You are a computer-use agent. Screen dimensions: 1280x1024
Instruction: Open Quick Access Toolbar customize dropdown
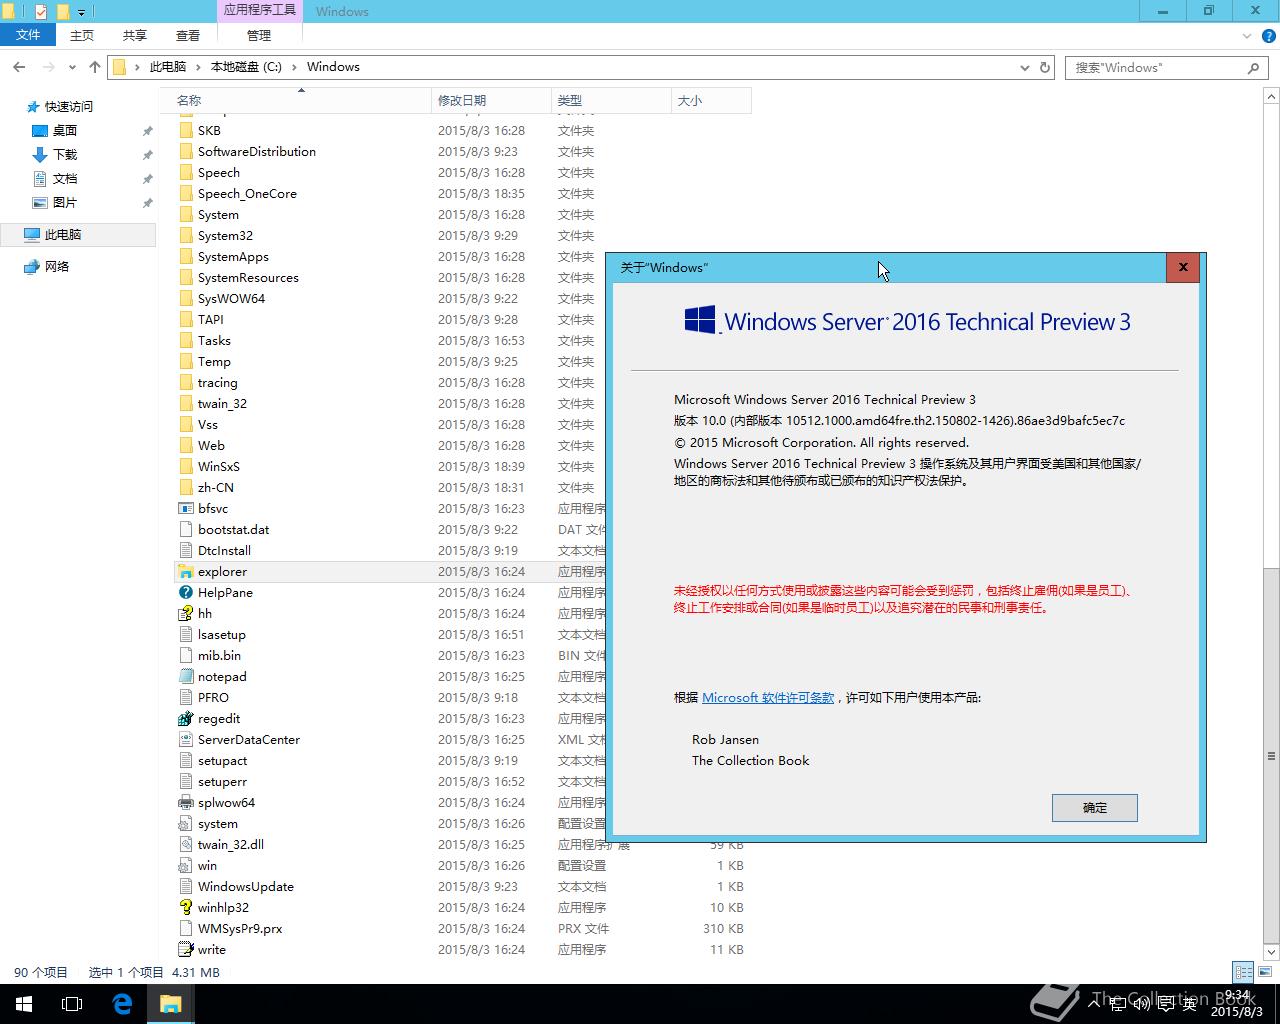(x=82, y=13)
